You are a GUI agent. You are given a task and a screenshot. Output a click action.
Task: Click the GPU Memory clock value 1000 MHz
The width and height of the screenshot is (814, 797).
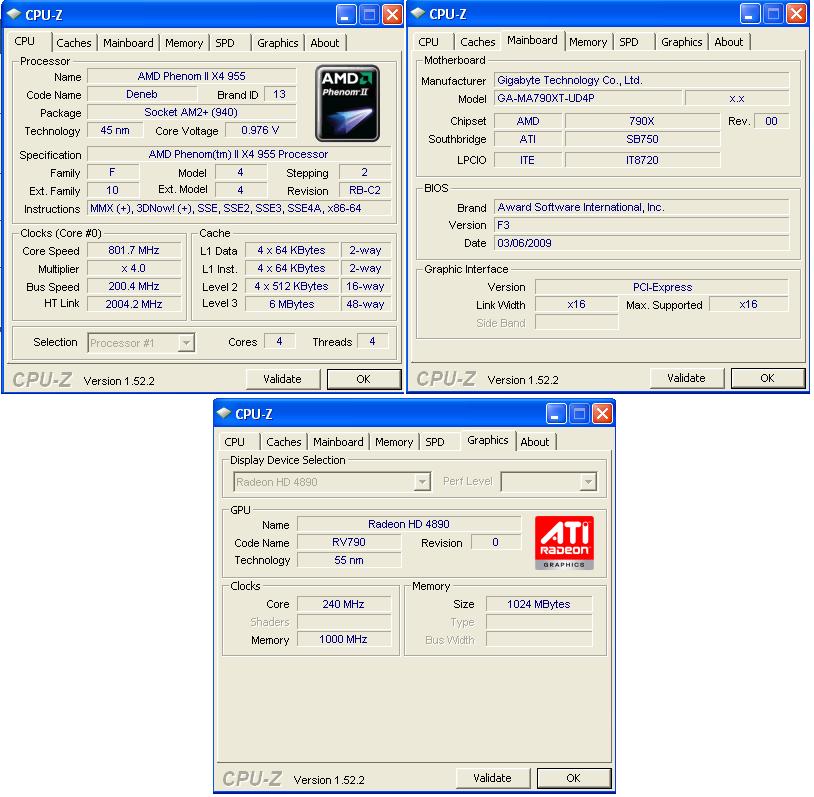pyautogui.click(x=344, y=639)
